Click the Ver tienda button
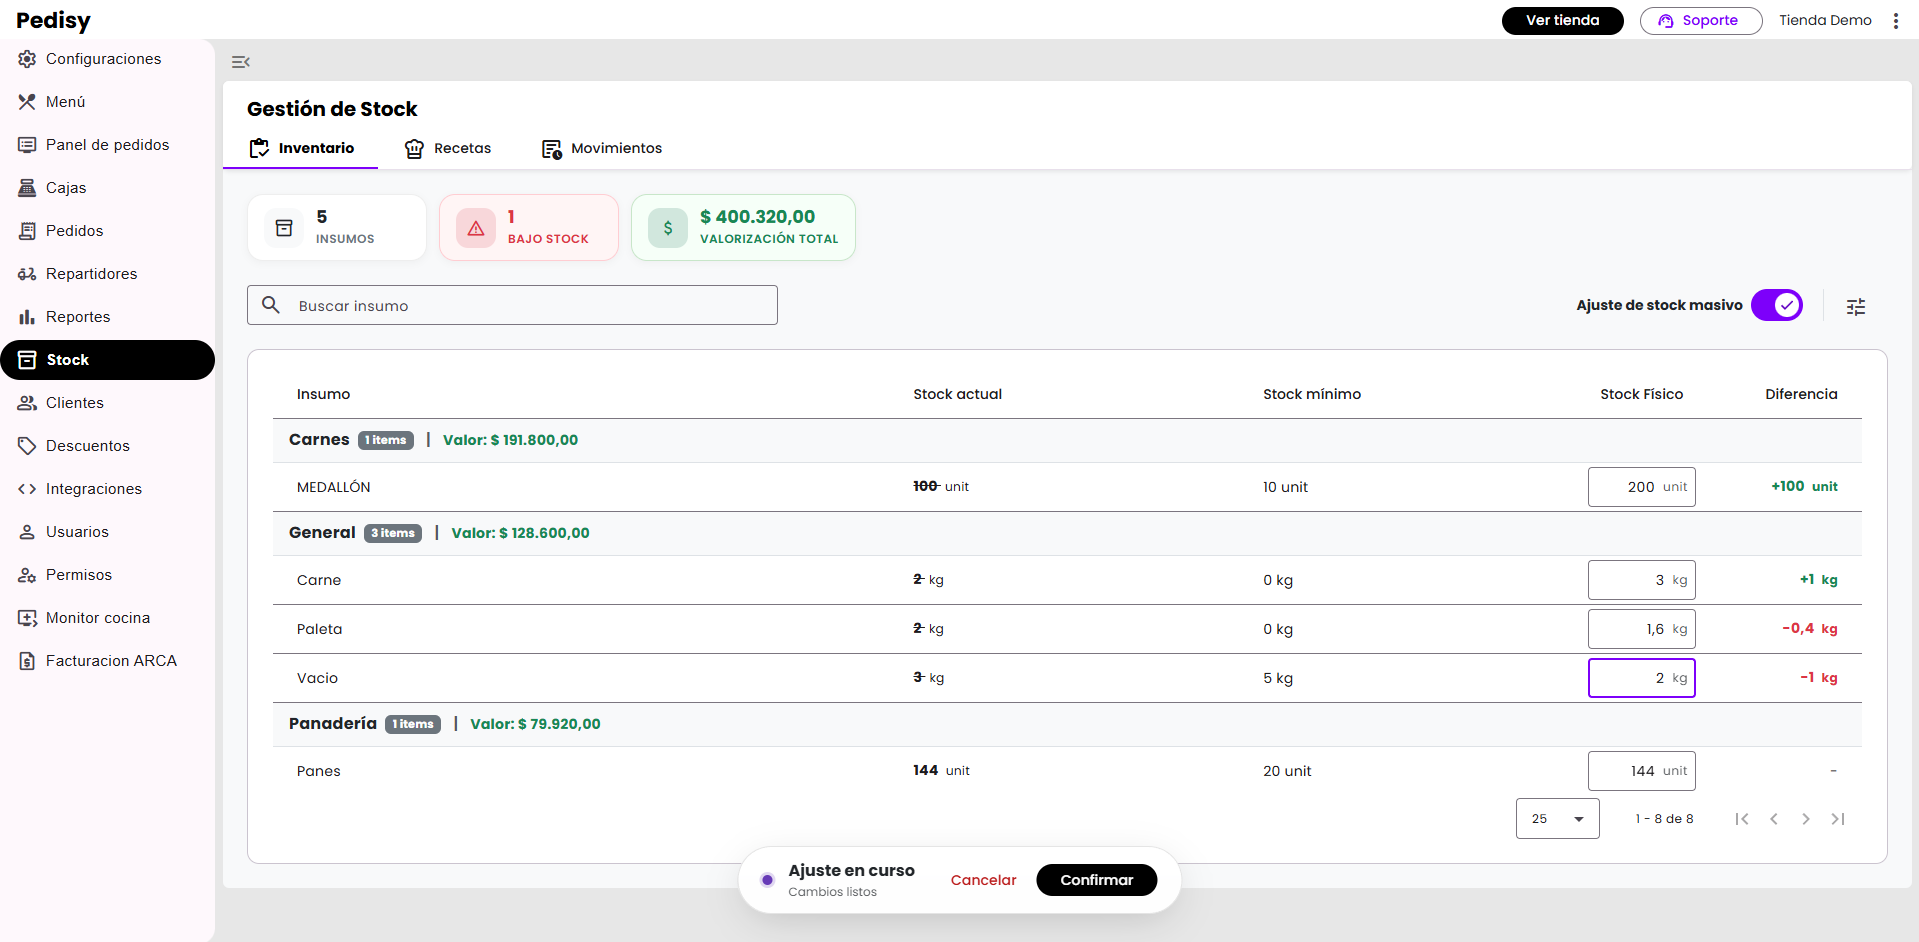The image size is (1919, 942). click(x=1562, y=20)
